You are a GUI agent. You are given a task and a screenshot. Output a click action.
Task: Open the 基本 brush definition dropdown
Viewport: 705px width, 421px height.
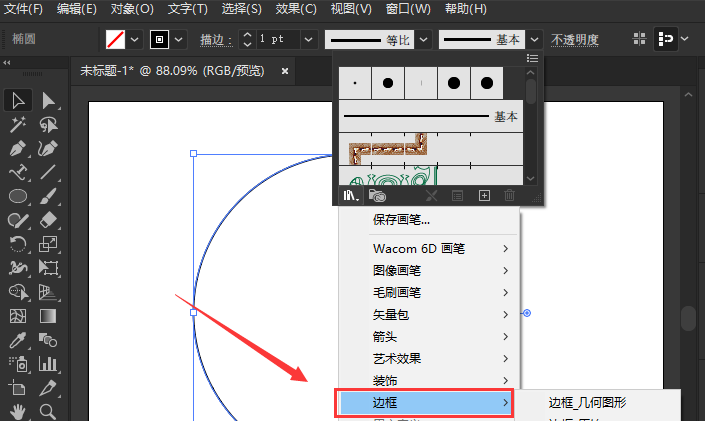[x=534, y=40]
